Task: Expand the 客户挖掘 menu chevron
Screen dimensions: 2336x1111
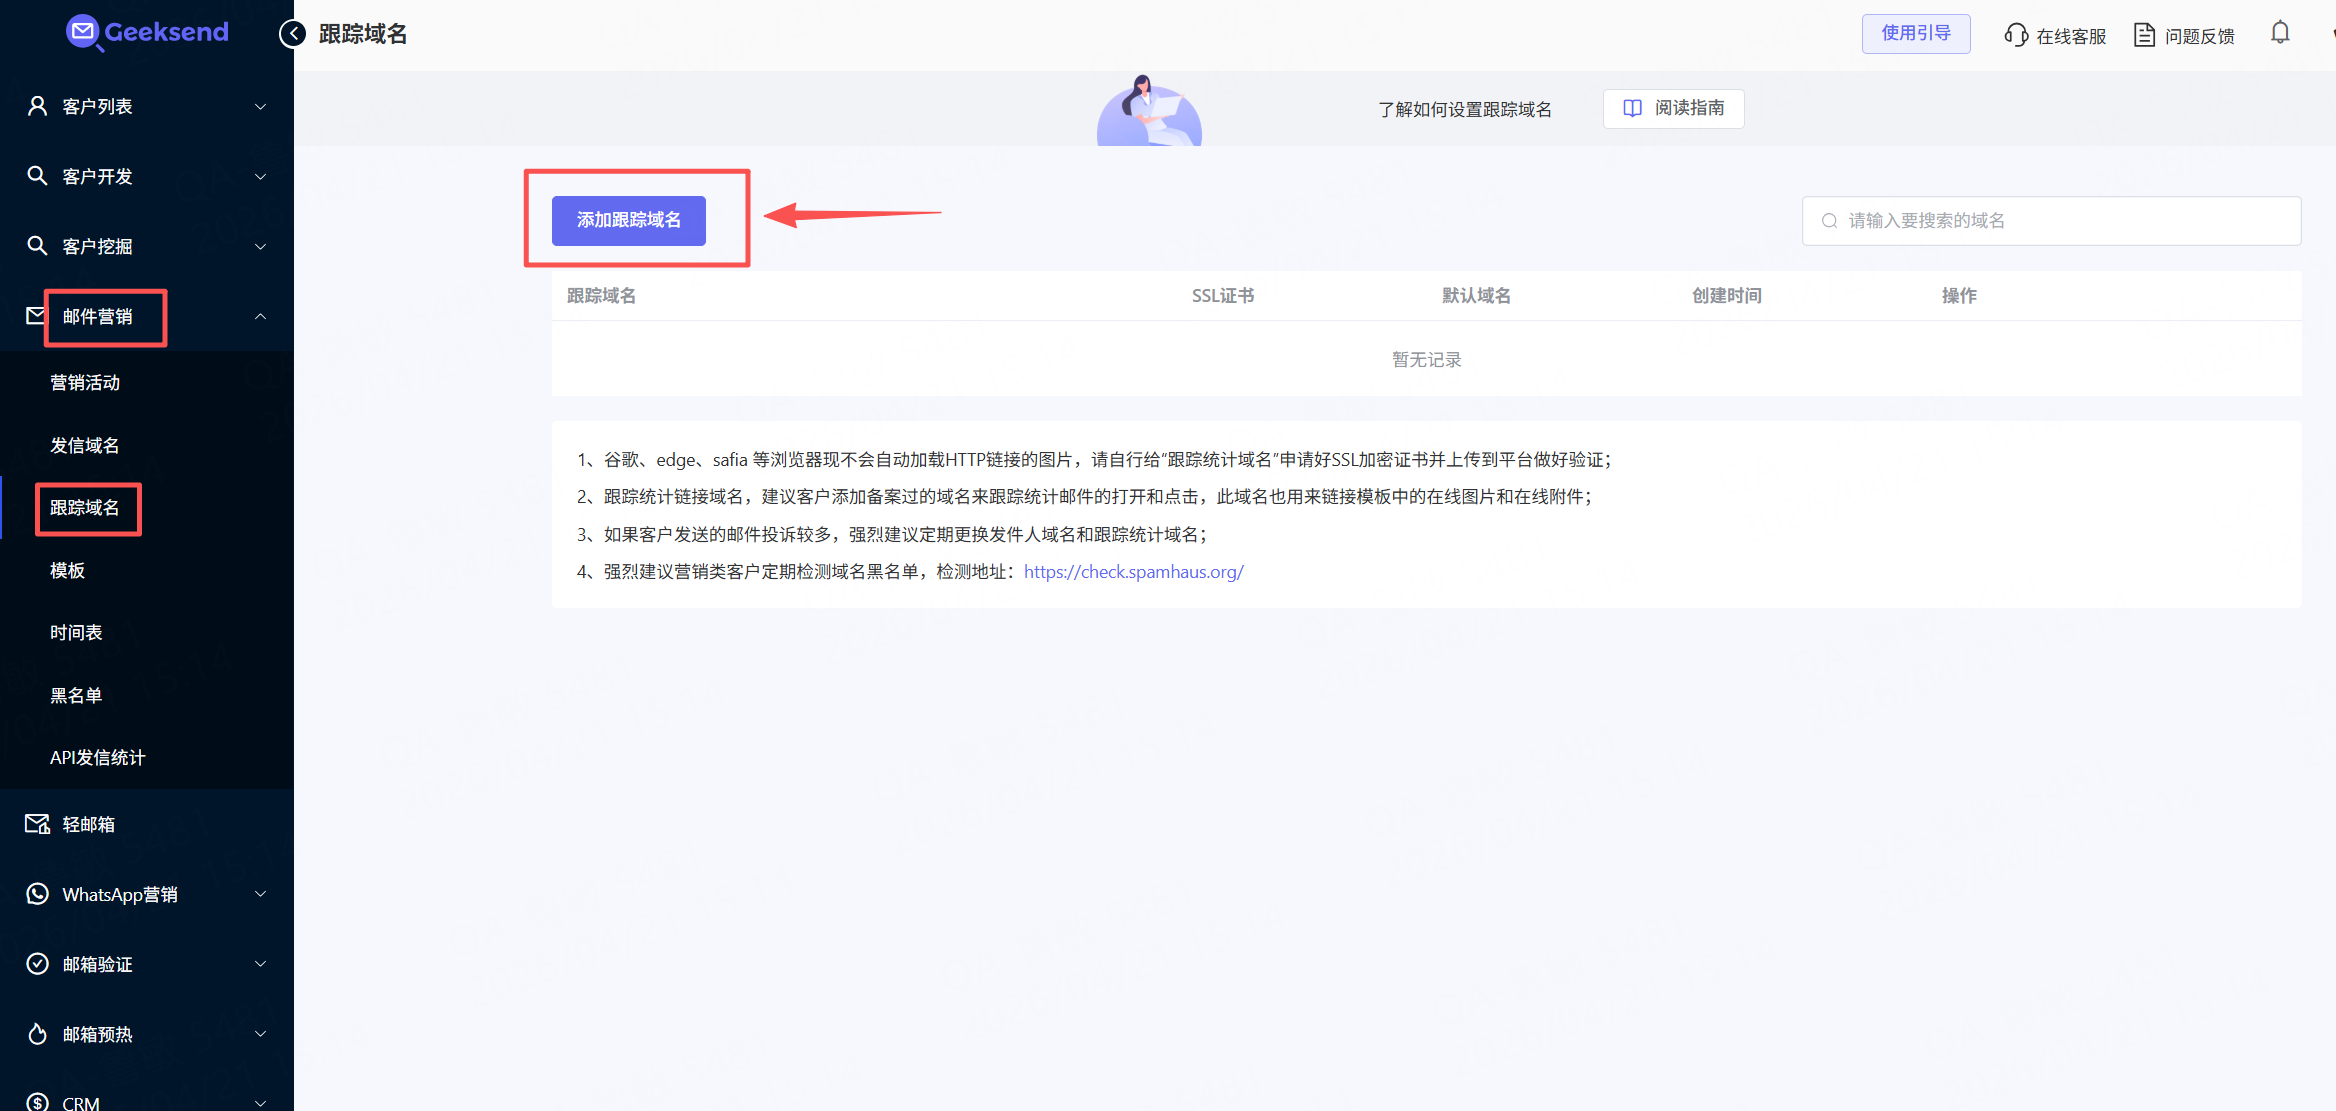Action: click(260, 247)
